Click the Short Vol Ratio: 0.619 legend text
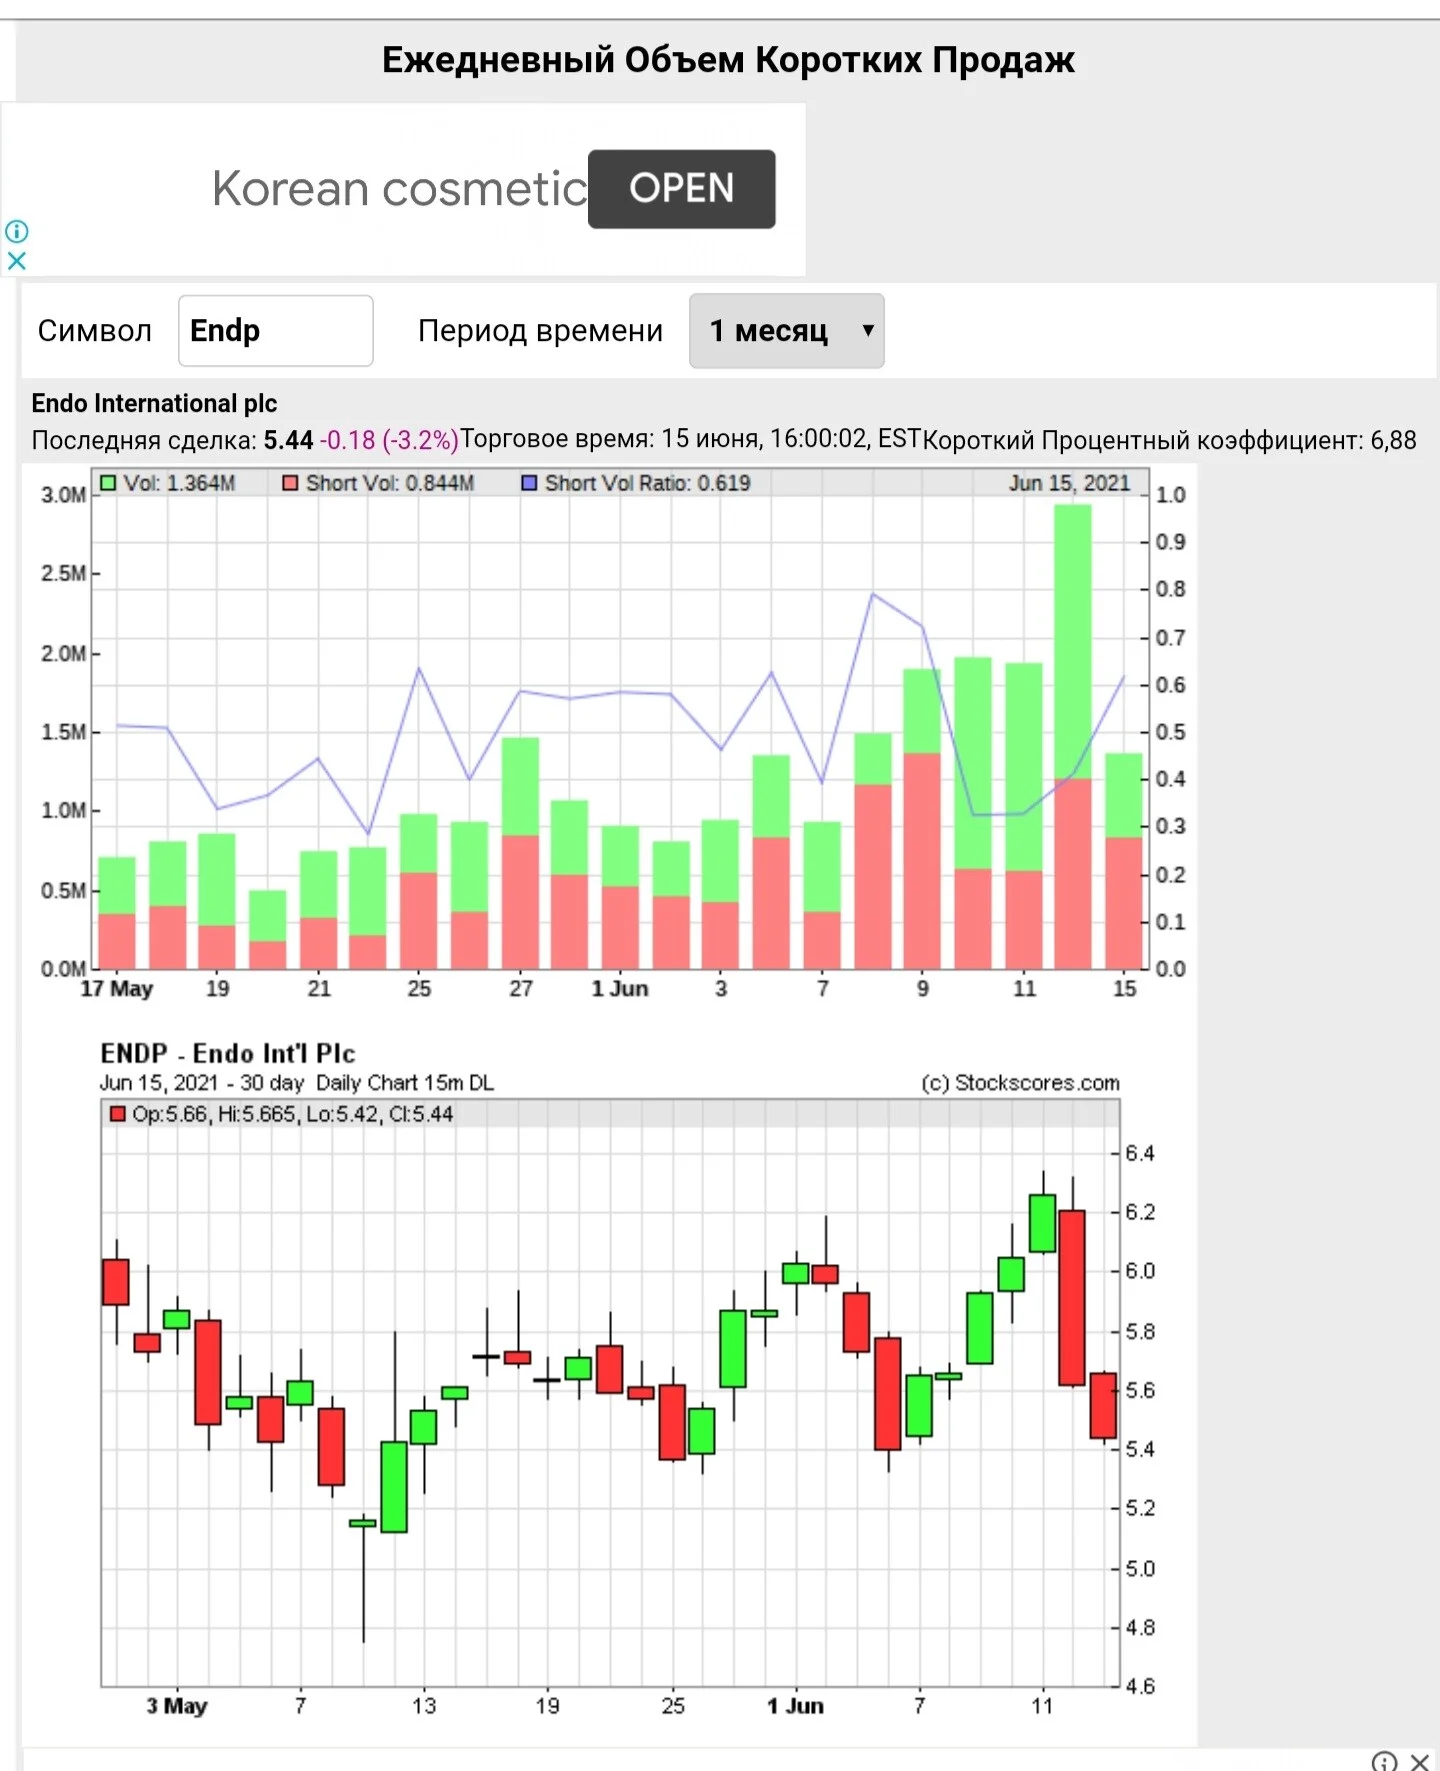1440x1771 pixels. coord(648,483)
